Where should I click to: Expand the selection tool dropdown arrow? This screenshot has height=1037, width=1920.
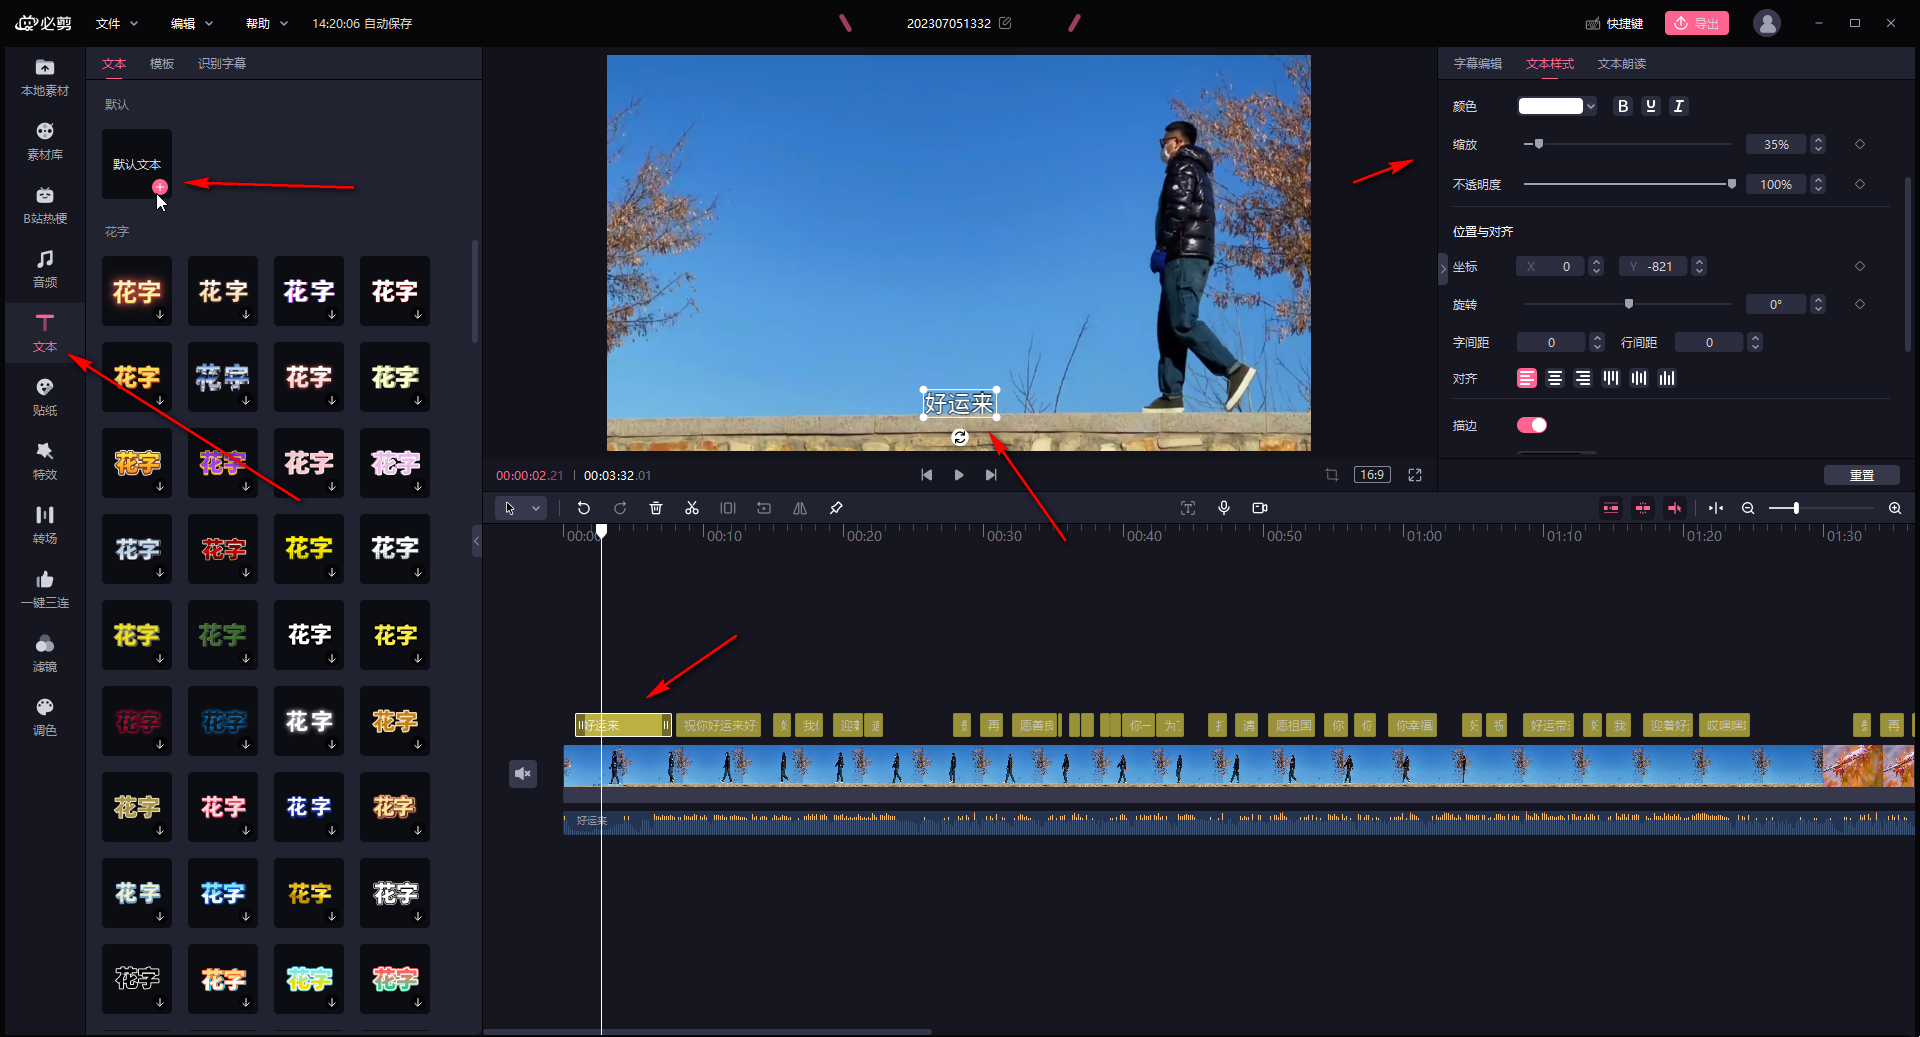[x=536, y=508]
